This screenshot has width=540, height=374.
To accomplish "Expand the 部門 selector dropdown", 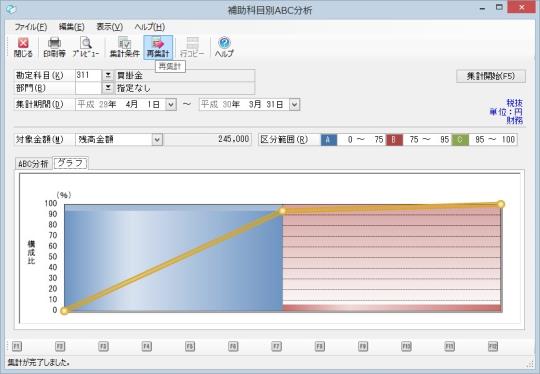I will (x=108, y=88).
